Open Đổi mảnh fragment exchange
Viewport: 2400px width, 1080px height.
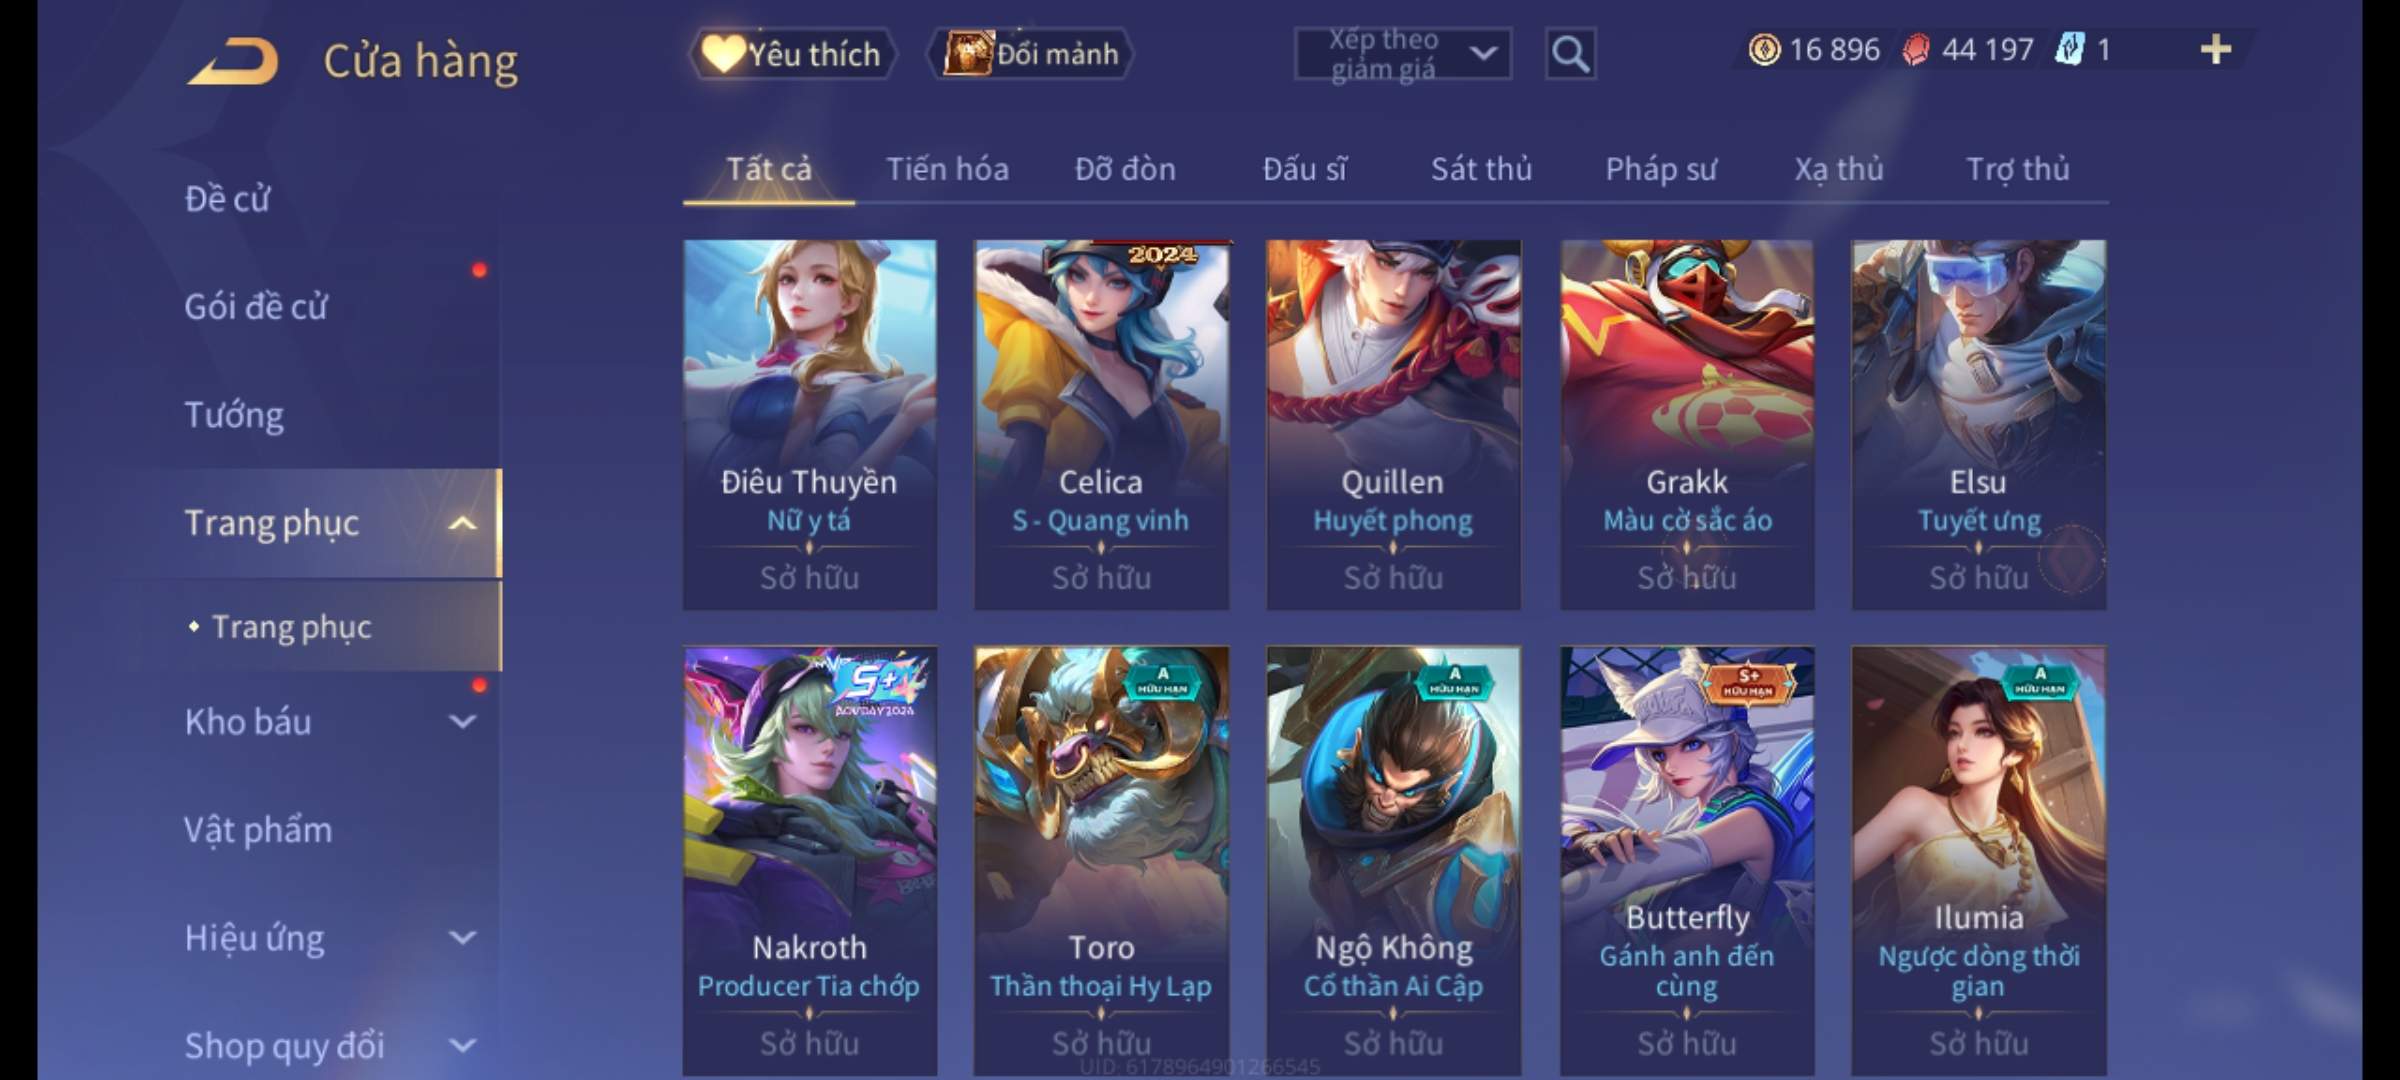click(1030, 53)
